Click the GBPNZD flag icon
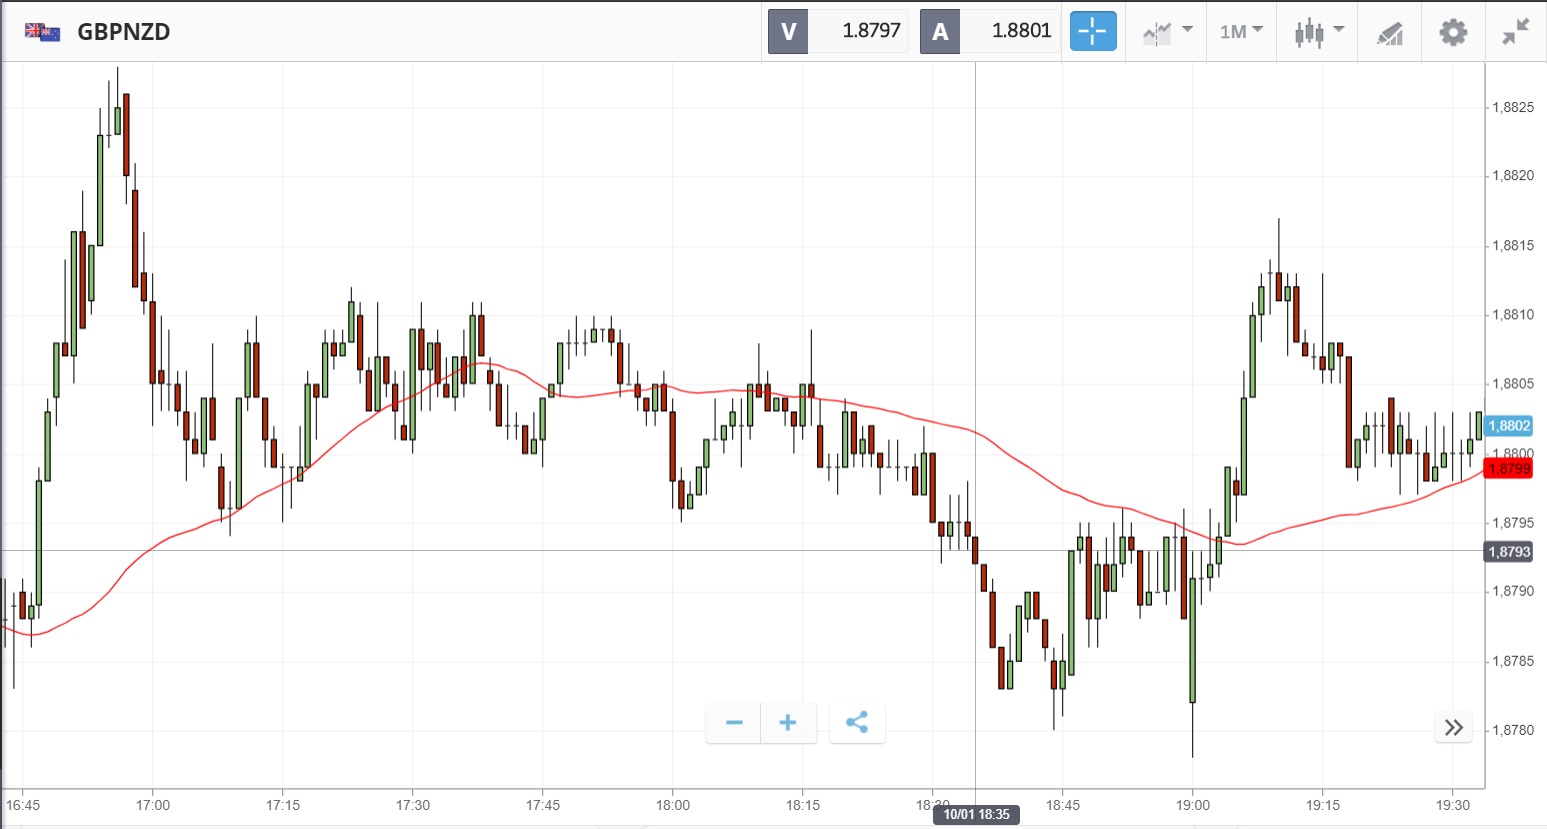Screen dimensions: 1547x829 click(x=42, y=32)
